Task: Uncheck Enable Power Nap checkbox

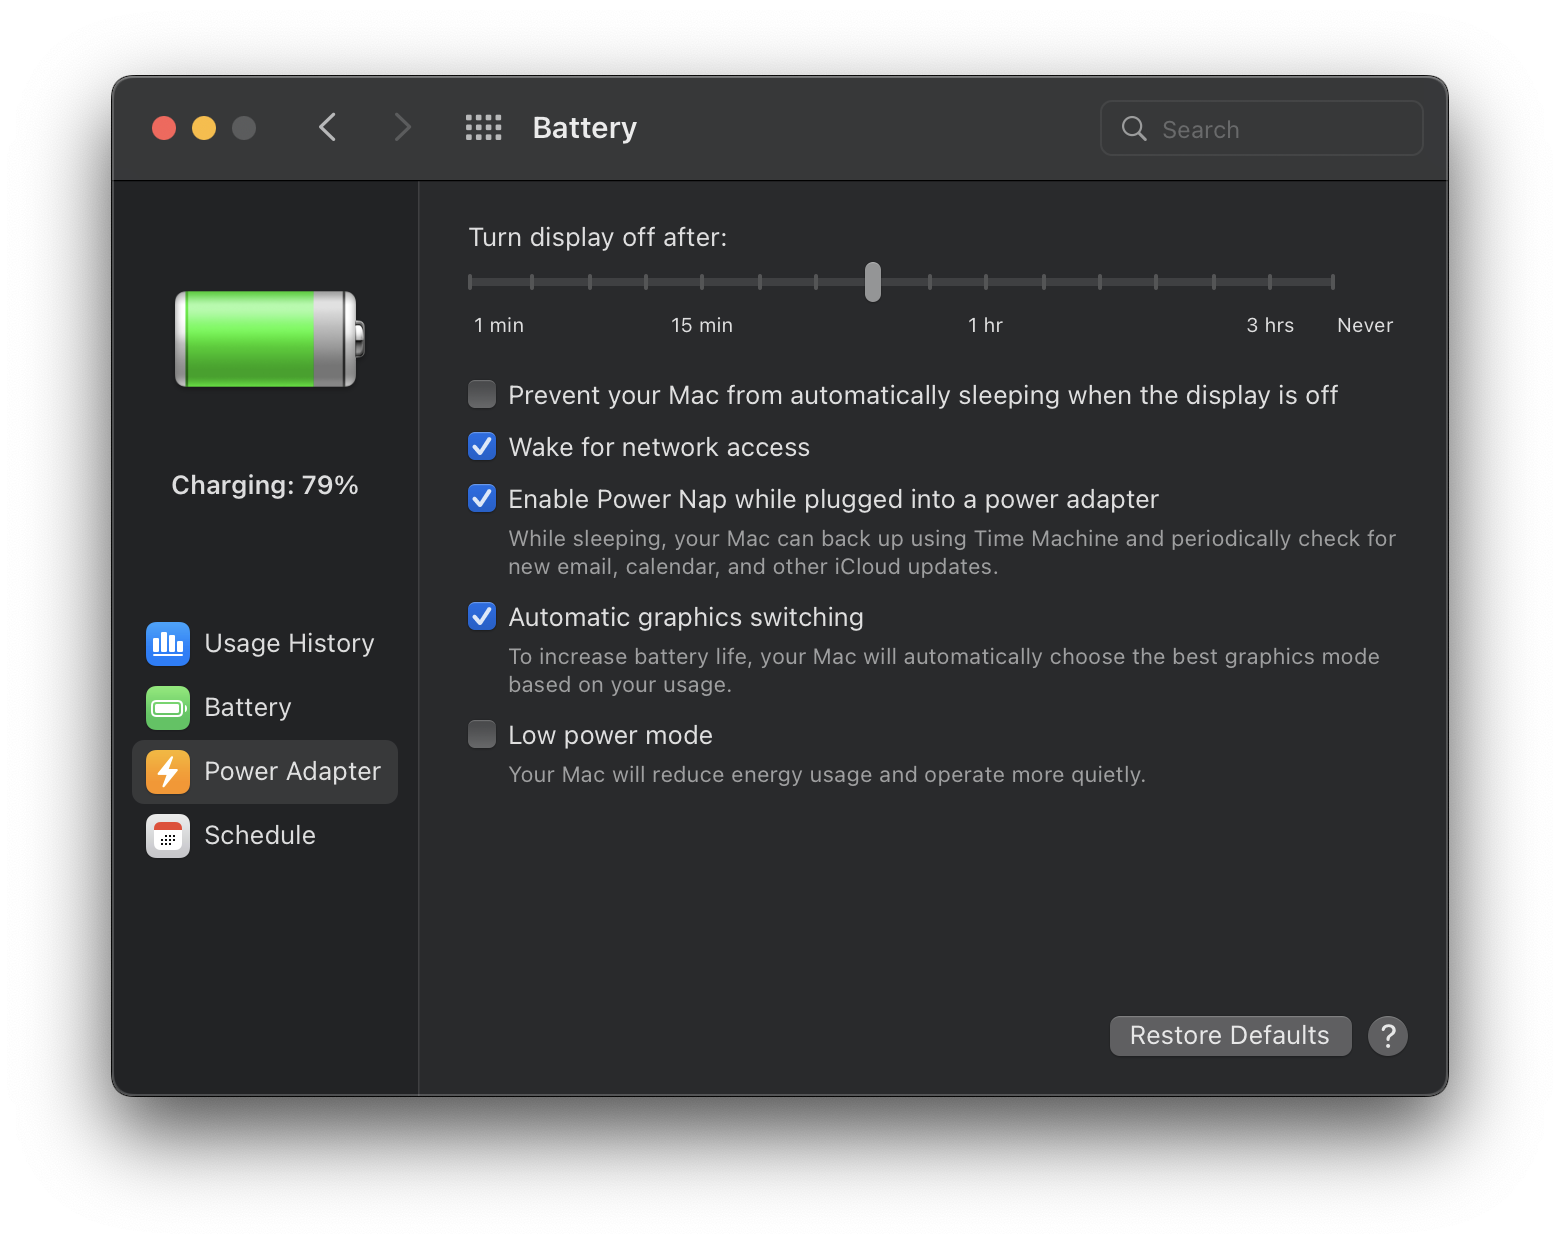Action: click(482, 499)
